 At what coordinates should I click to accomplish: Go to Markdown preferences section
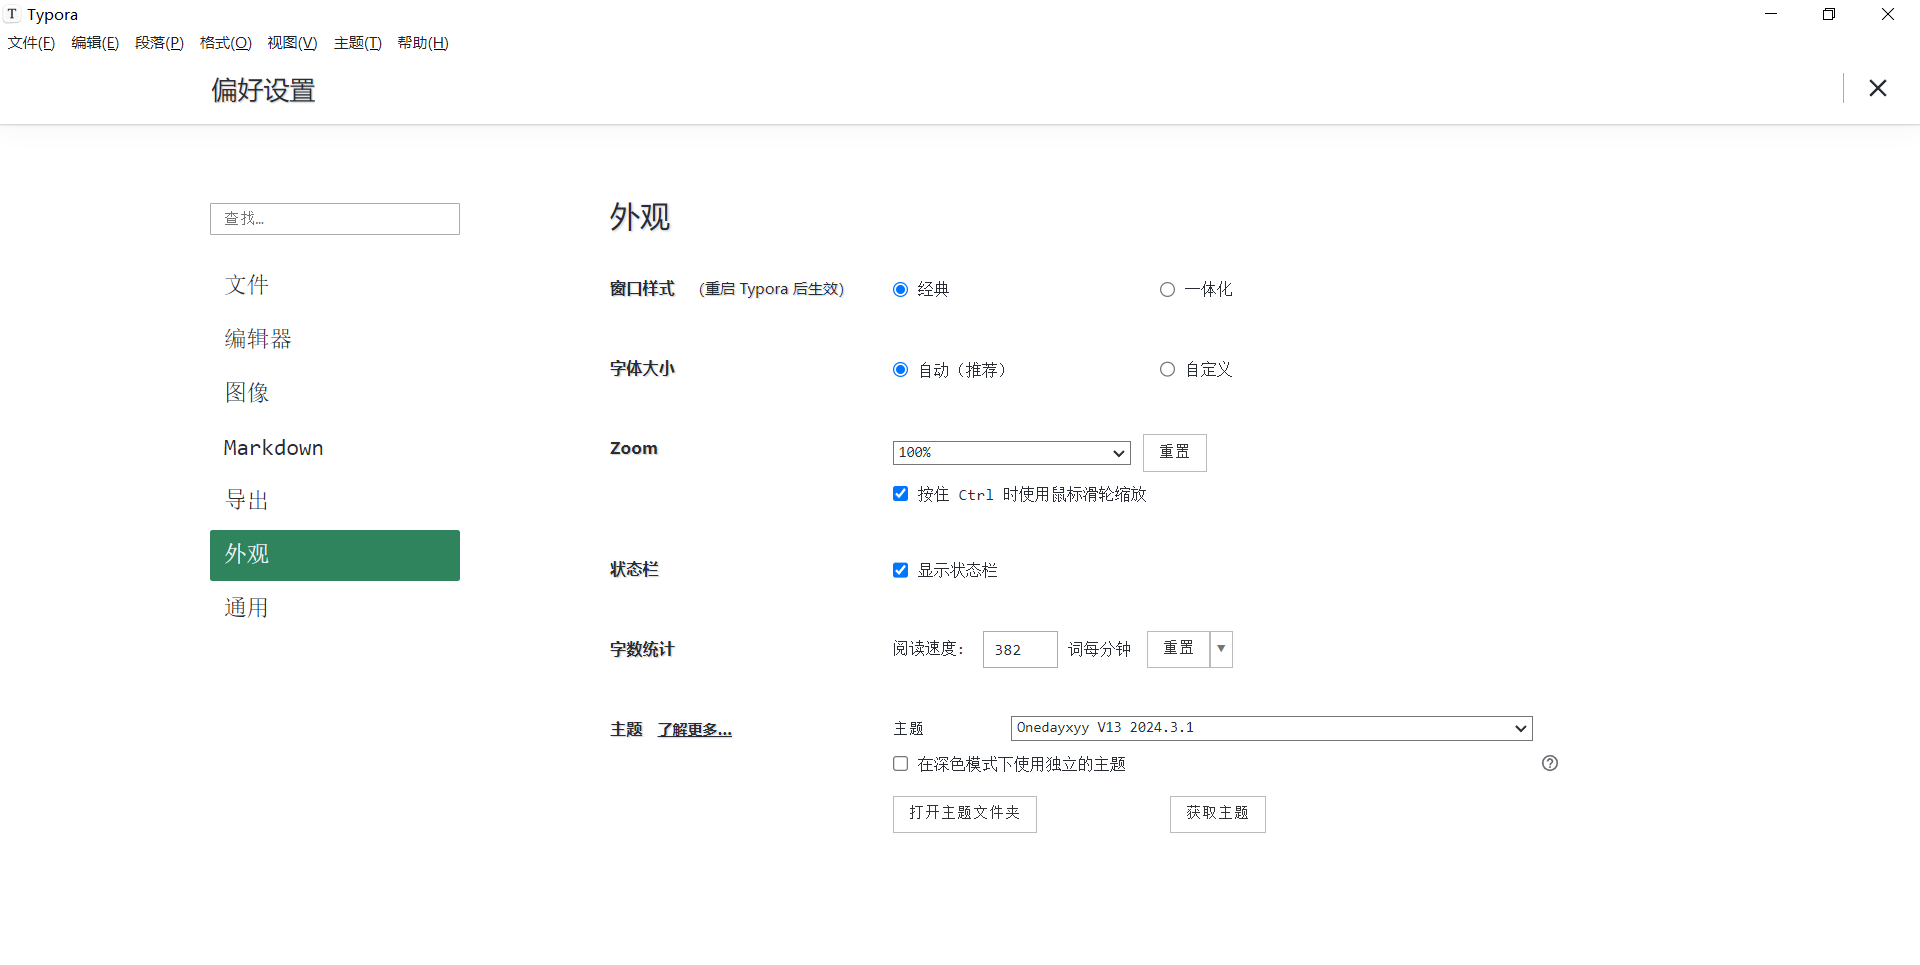pyautogui.click(x=335, y=447)
